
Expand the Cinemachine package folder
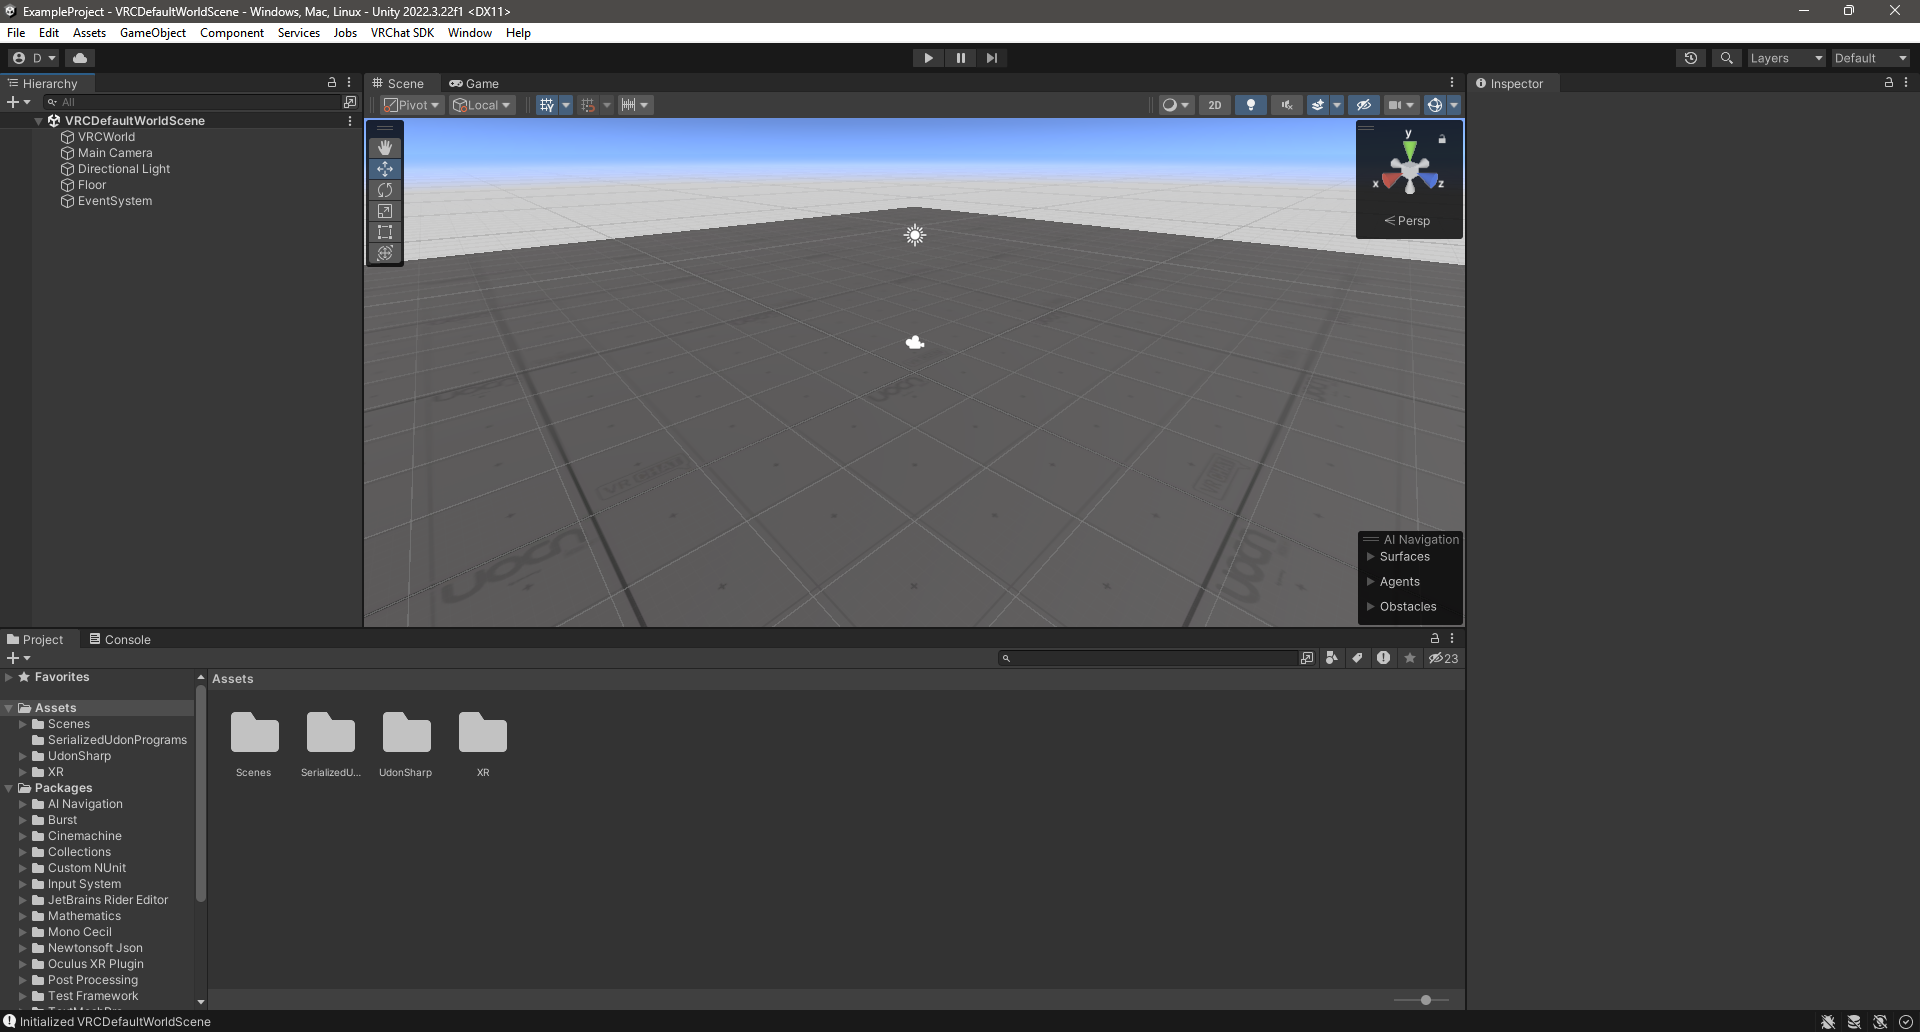(23, 836)
